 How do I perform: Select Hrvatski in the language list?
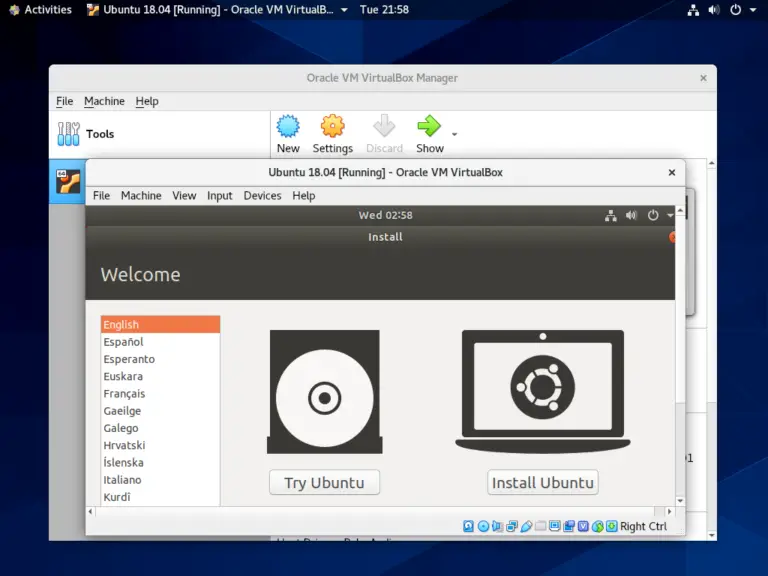[x=160, y=445]
